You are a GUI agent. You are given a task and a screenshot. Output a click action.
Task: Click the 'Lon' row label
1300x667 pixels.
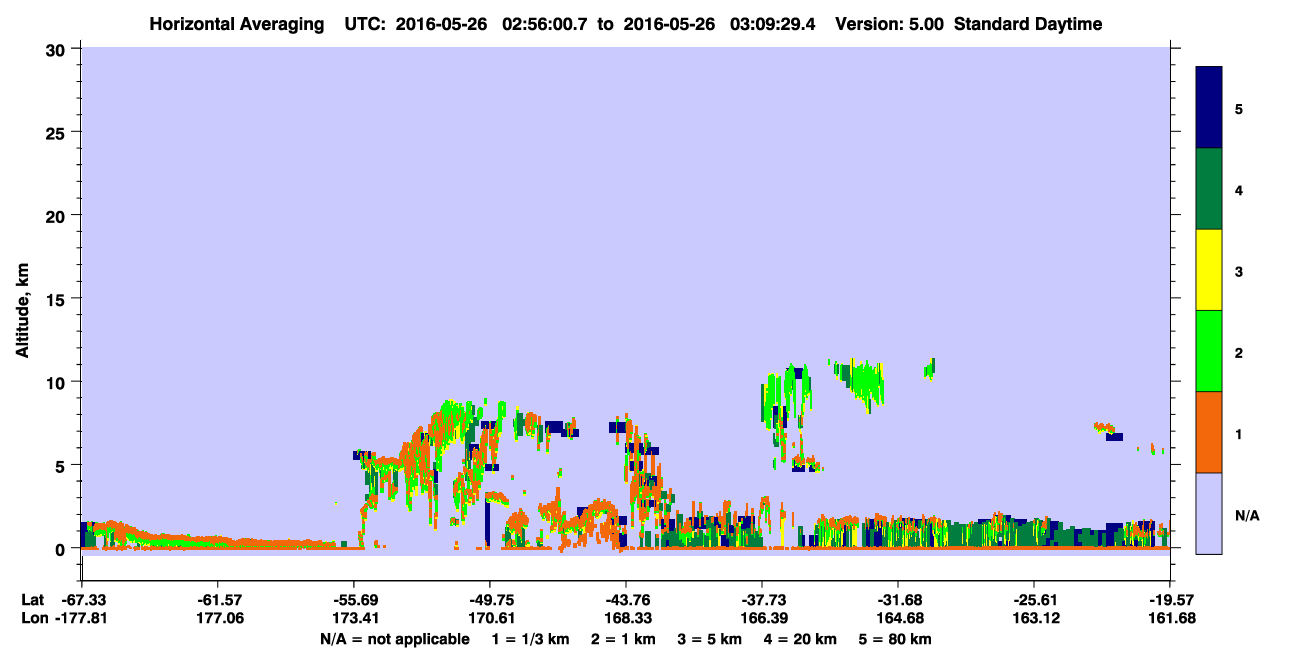(x=33, y=618)
